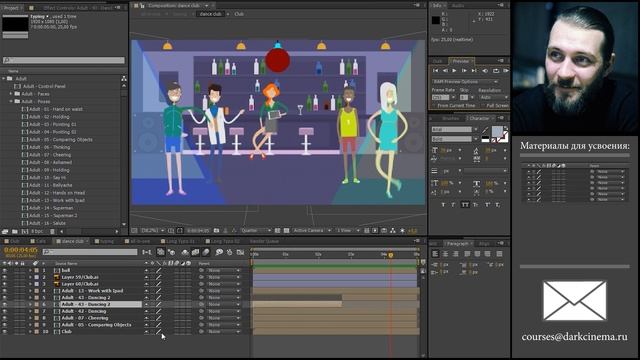
Task: Select Adult - 14 - Superman in Project
Action: coord(51,208)
